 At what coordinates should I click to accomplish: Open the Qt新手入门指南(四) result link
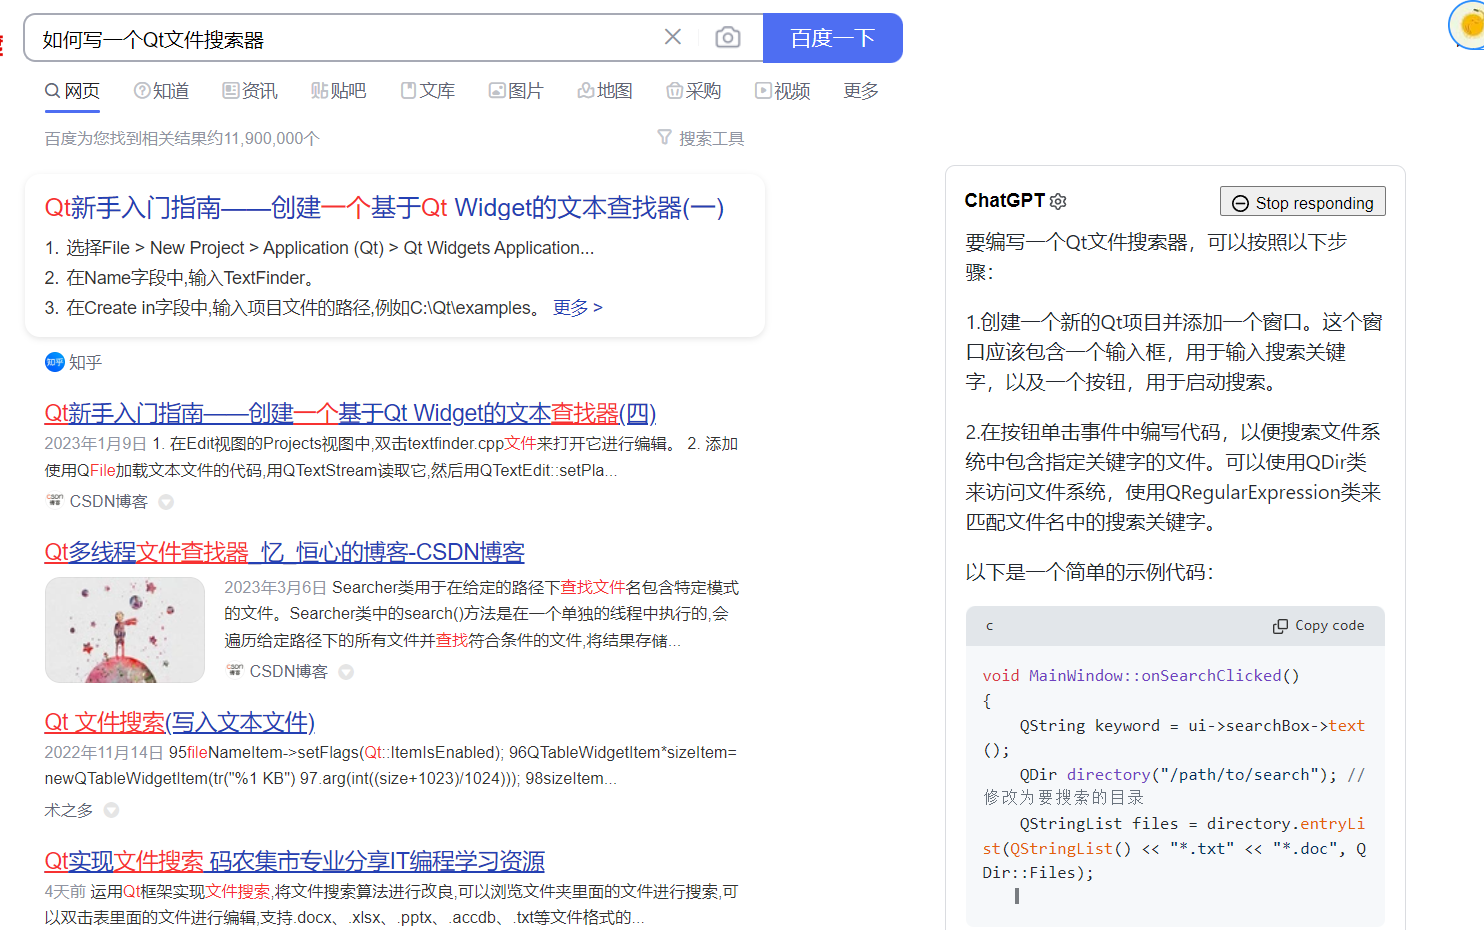pos(350,413)
